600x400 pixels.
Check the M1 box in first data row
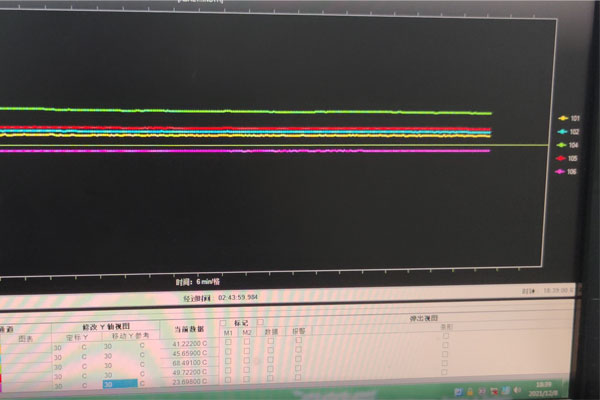tap(228, 343)
